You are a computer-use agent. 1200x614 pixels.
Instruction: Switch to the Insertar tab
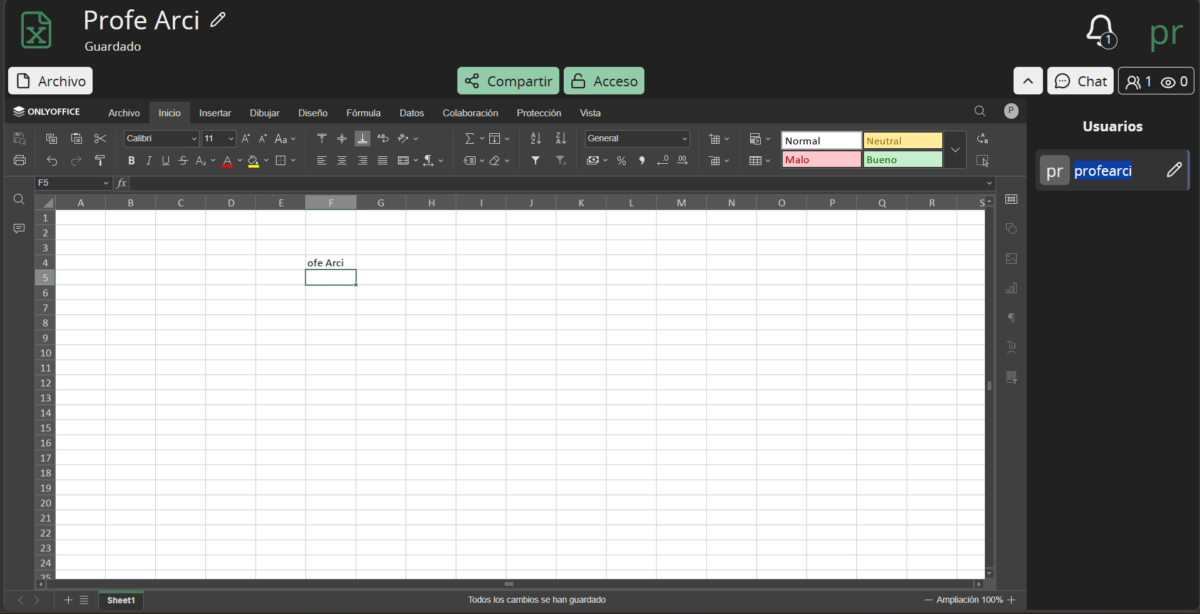215,113
